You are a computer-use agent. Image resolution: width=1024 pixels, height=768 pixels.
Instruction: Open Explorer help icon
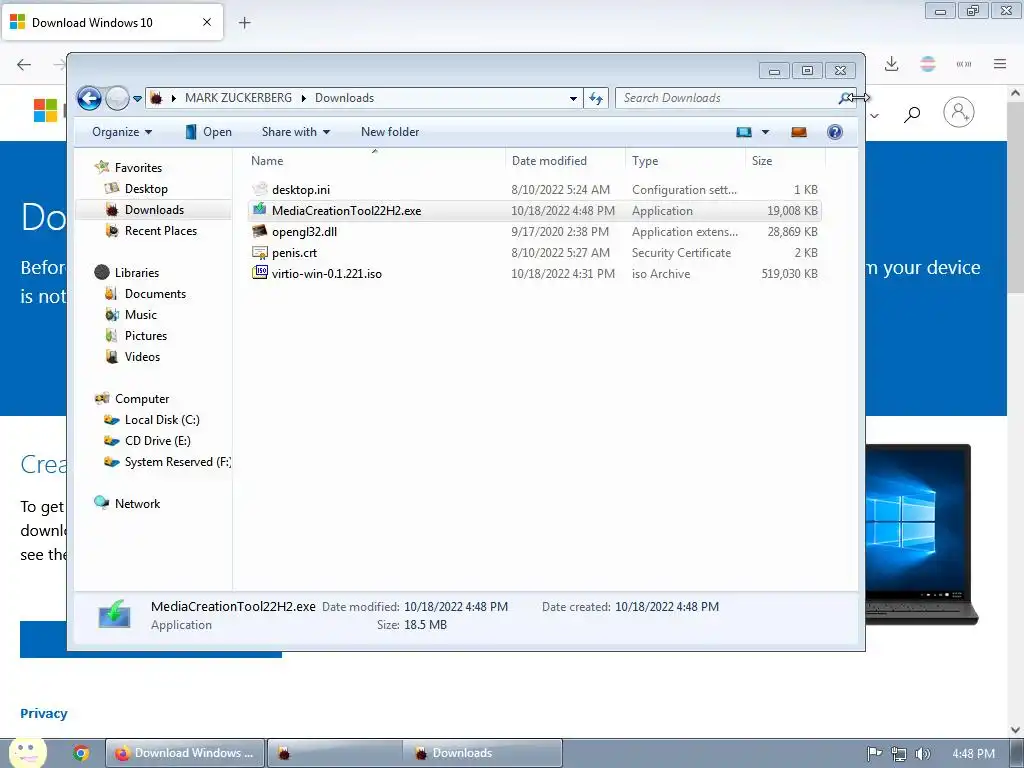click(x=835, y=132)
